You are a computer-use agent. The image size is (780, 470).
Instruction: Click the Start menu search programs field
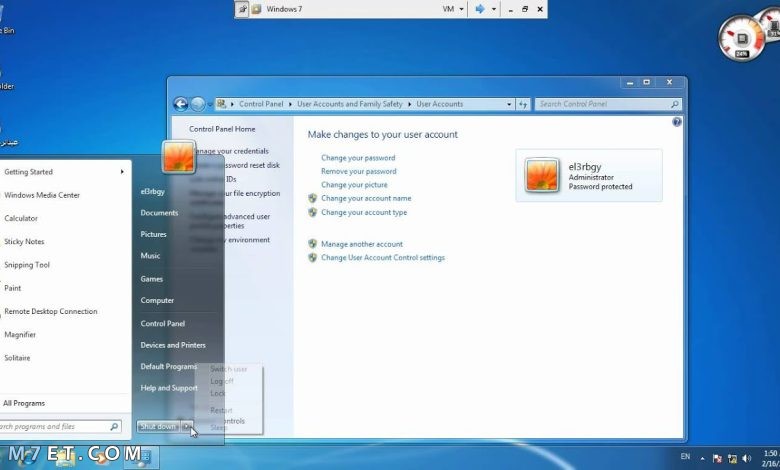click(x=60, y=427)
